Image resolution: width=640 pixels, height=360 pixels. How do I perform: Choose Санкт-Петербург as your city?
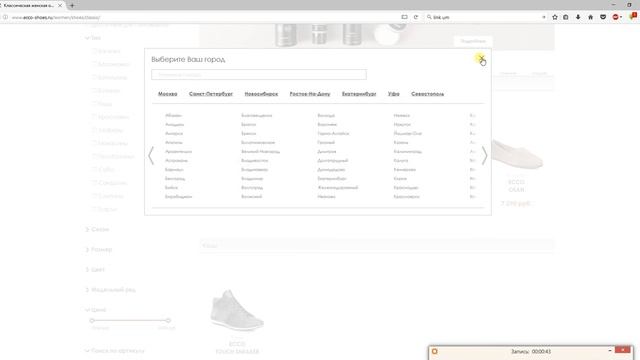(211, 94)
